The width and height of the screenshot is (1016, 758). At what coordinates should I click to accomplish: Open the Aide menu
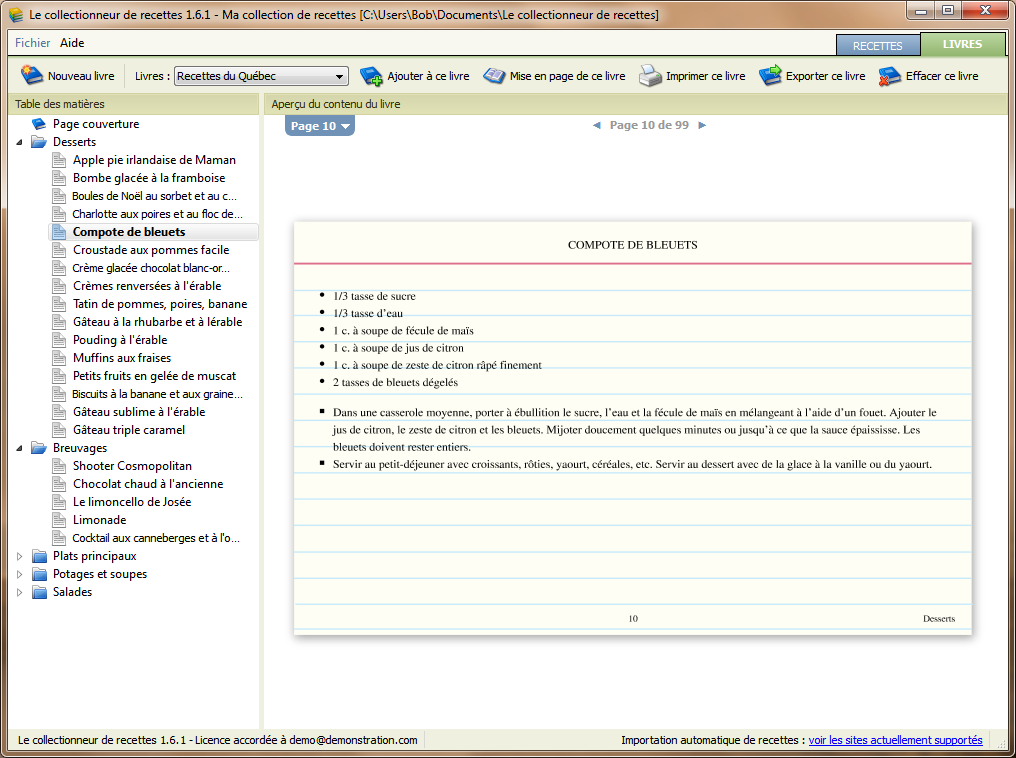click(72, 43)
